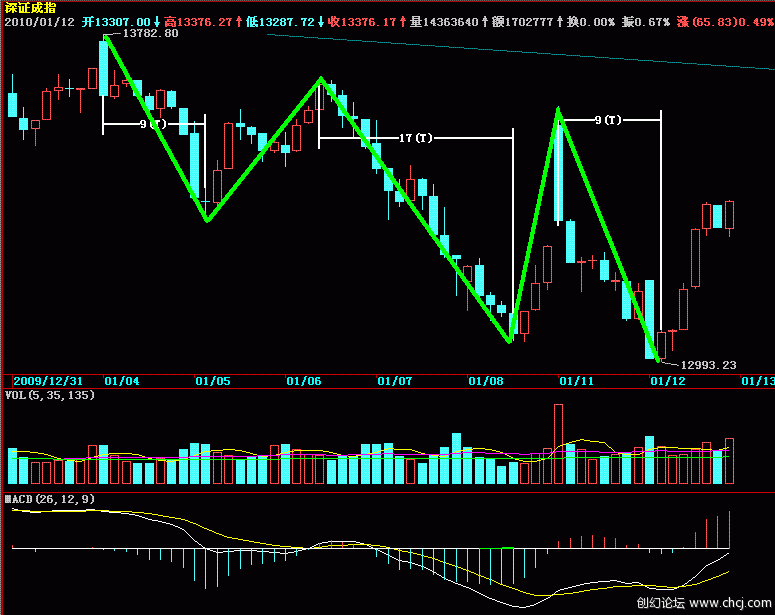Click the 12993.23 lowest price label
This screenshot has width=775, height=615.
click(x=707, y=365)
